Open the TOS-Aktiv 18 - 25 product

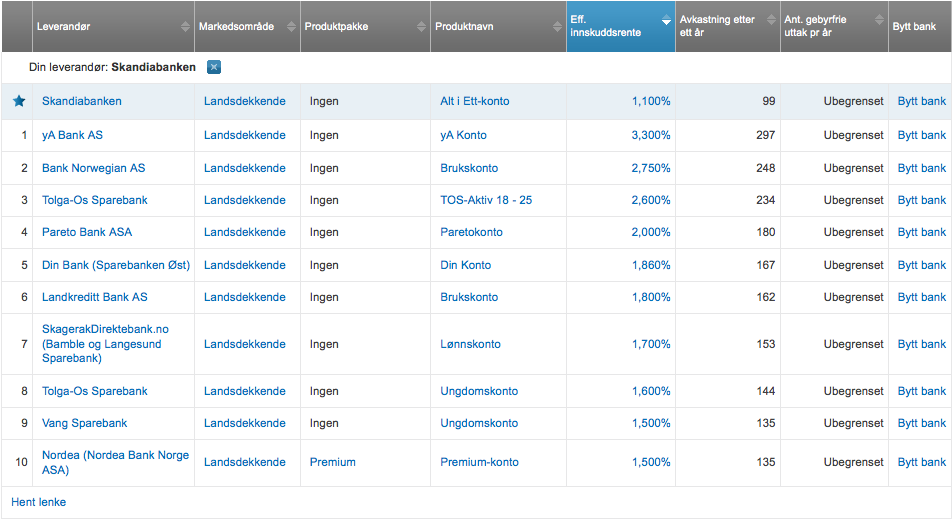click(x=486, y=200)
